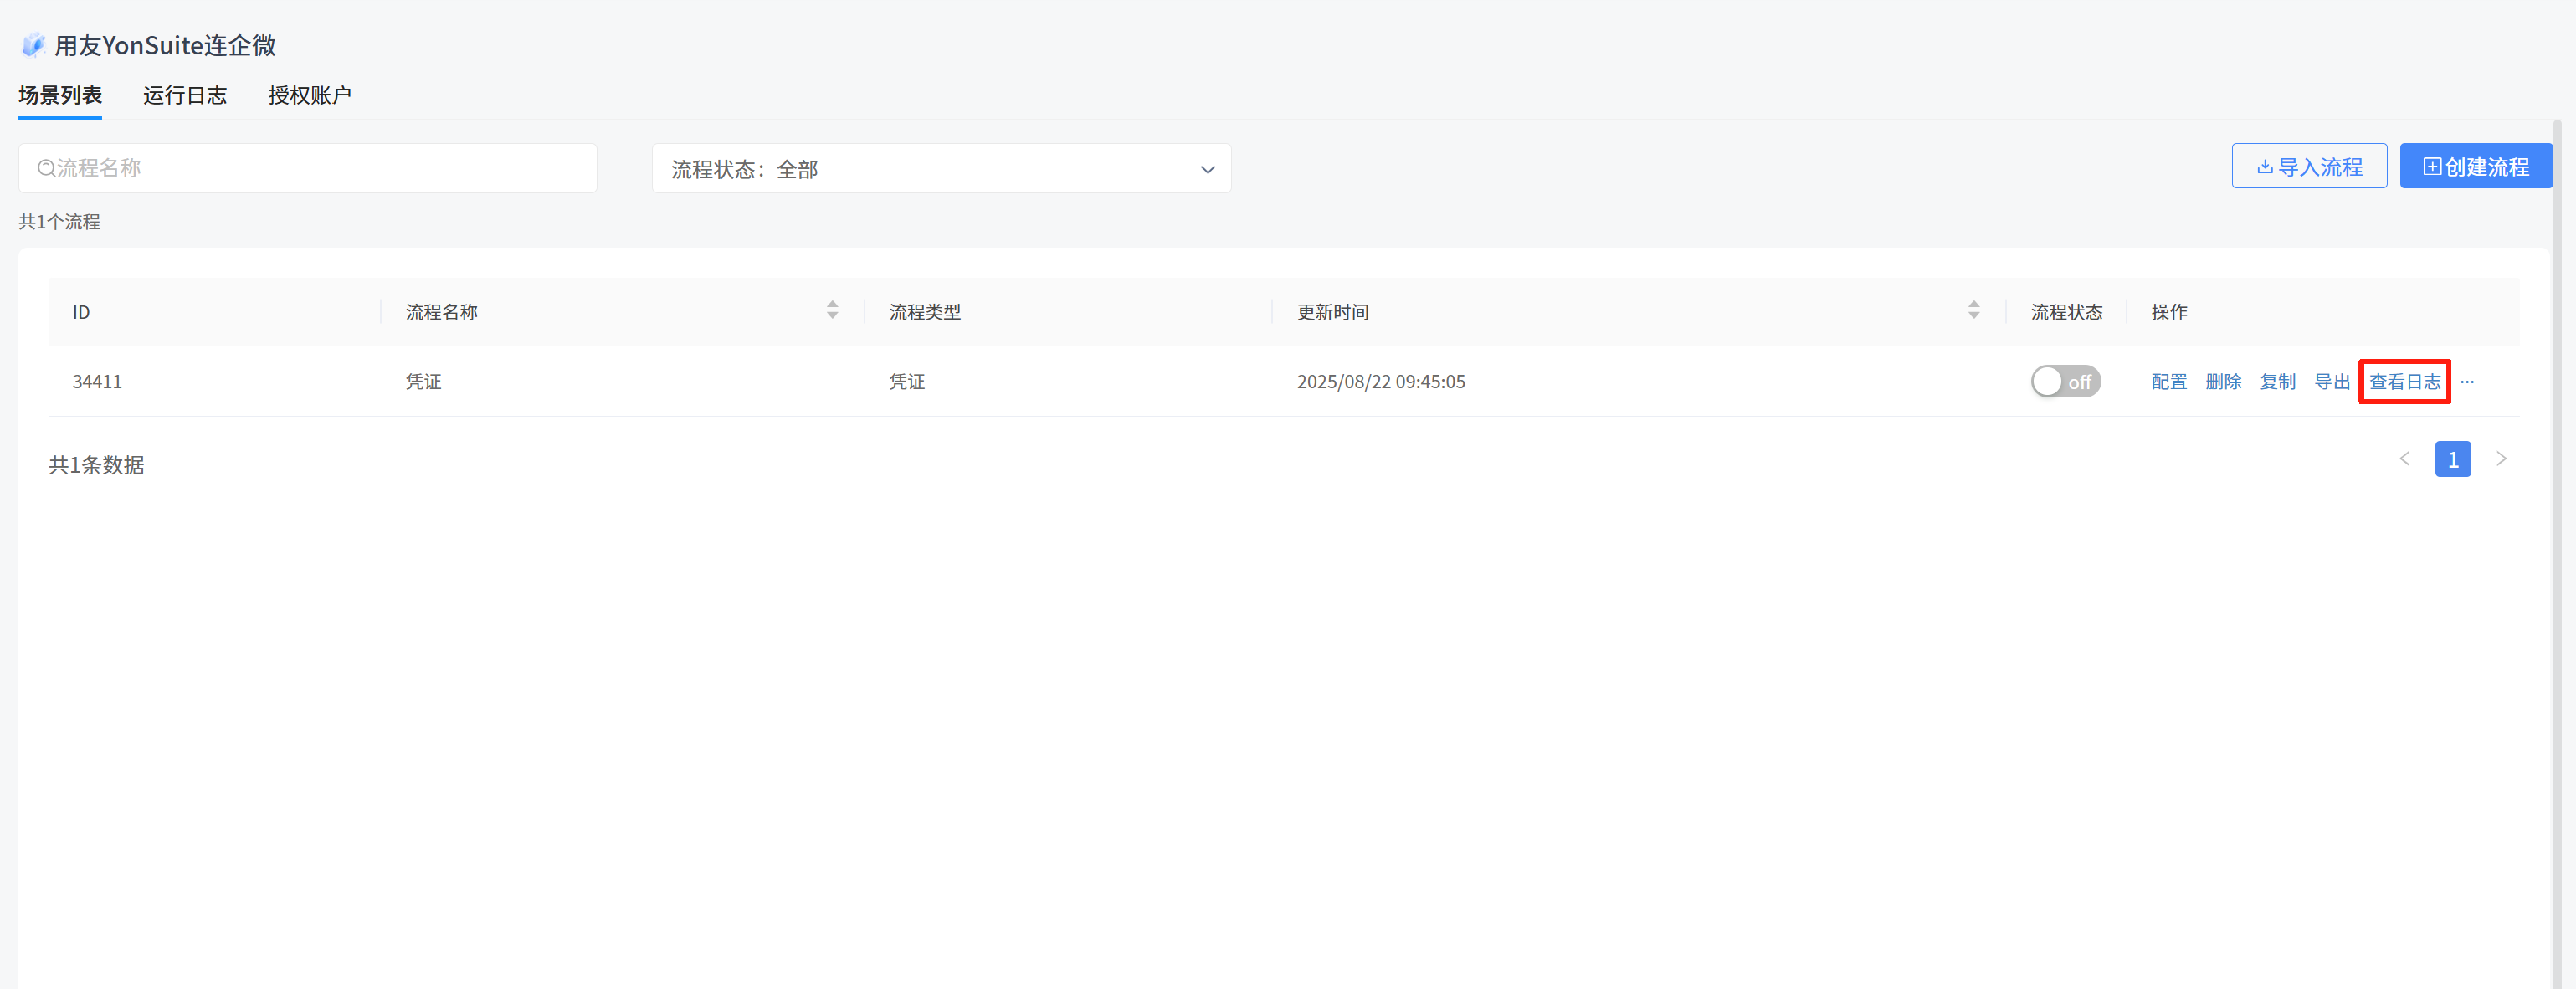This screenshot has height=989, width=2576.
Task: Click the 创建流程 button
Action: click(x=2476, y=166)
